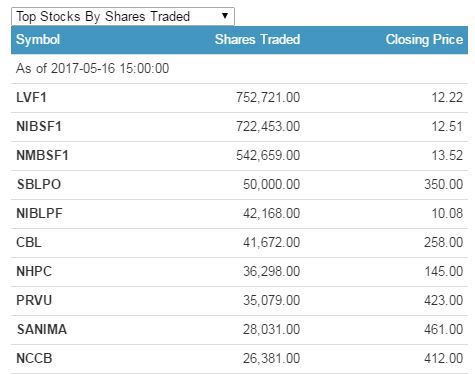Select the 461.00 closing price for SANIMA
475x375 pixels.
[x=443, y=330]
